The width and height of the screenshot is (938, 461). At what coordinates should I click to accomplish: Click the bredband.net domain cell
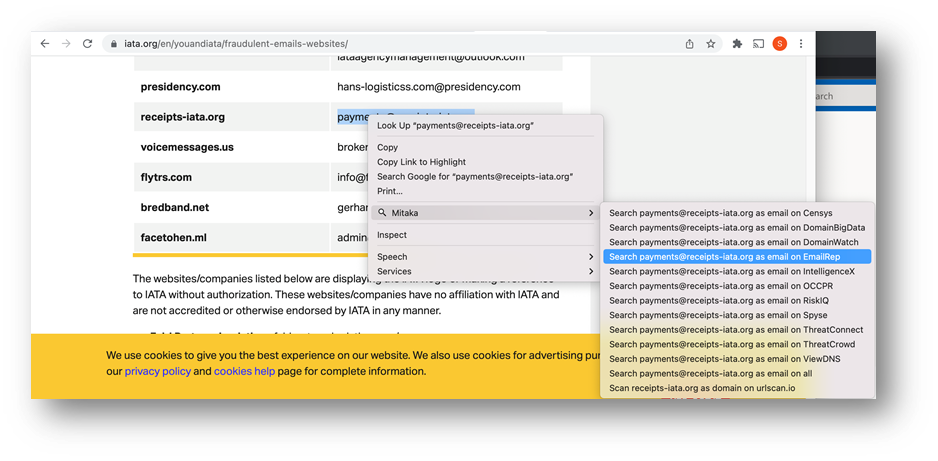point(232,207)
